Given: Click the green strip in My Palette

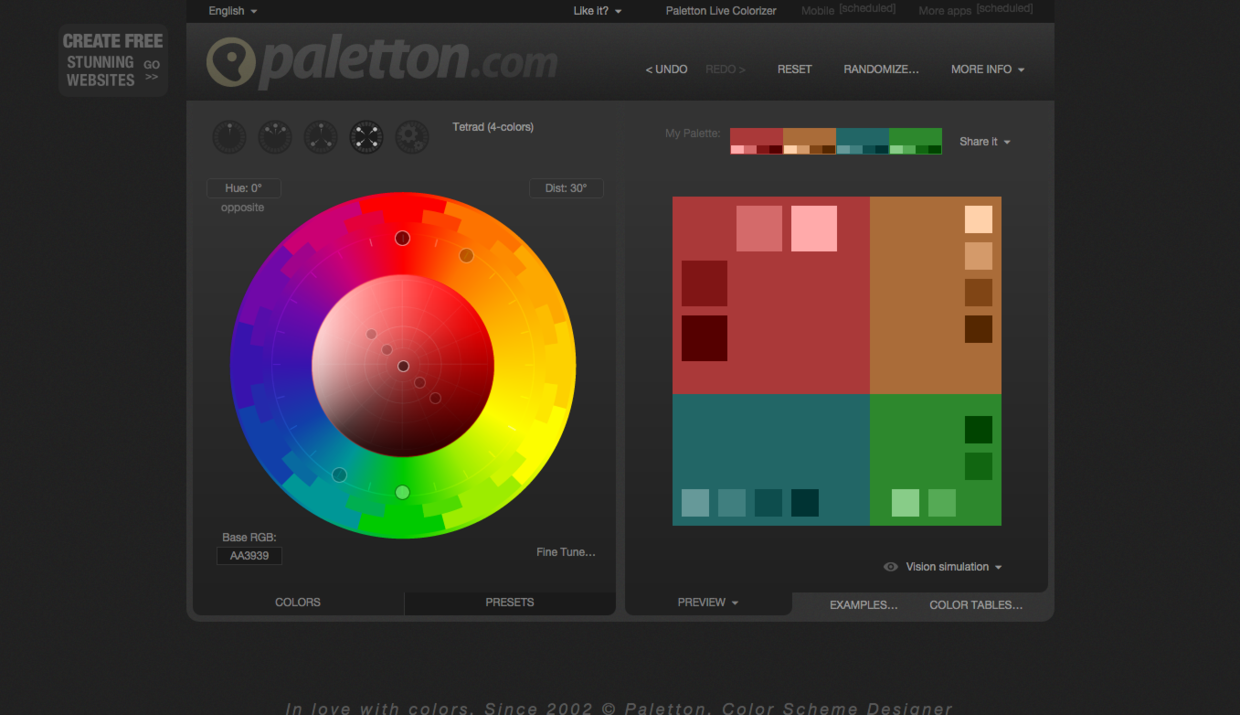Looking at the screenshot, I should click(x=915, y=141).
